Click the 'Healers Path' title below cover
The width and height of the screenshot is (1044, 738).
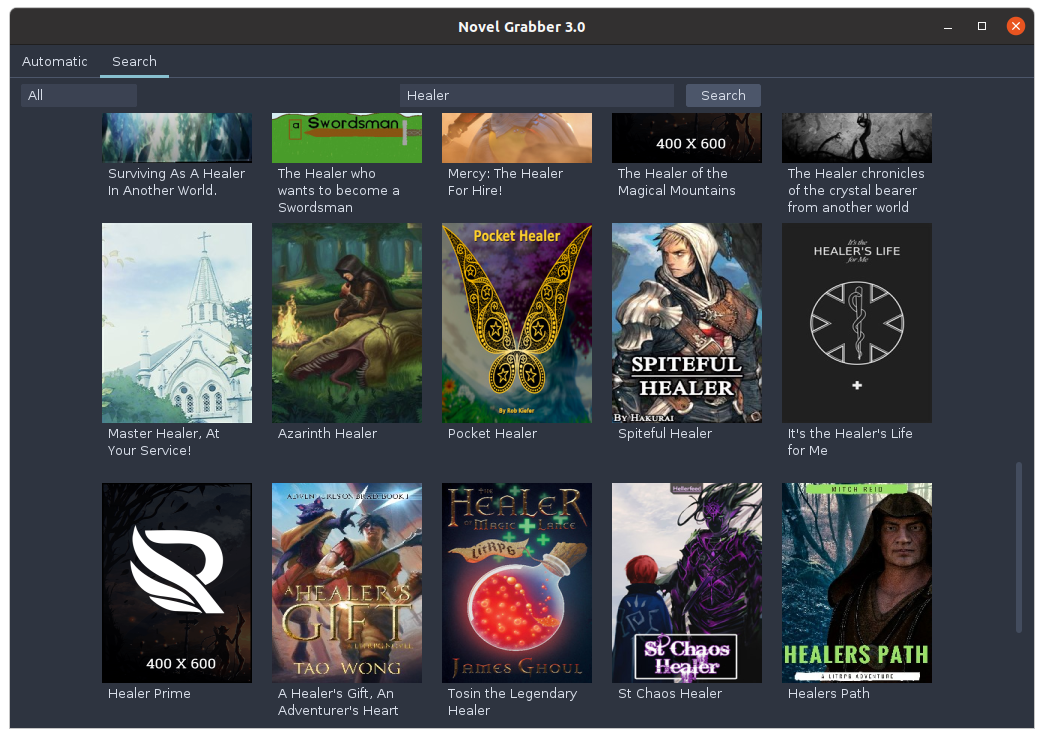point(829,693)
